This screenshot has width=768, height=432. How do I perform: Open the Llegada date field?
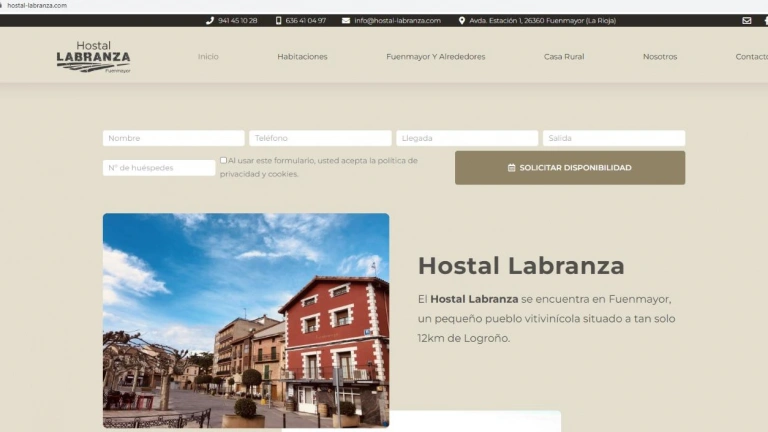(x=467, y=138)
